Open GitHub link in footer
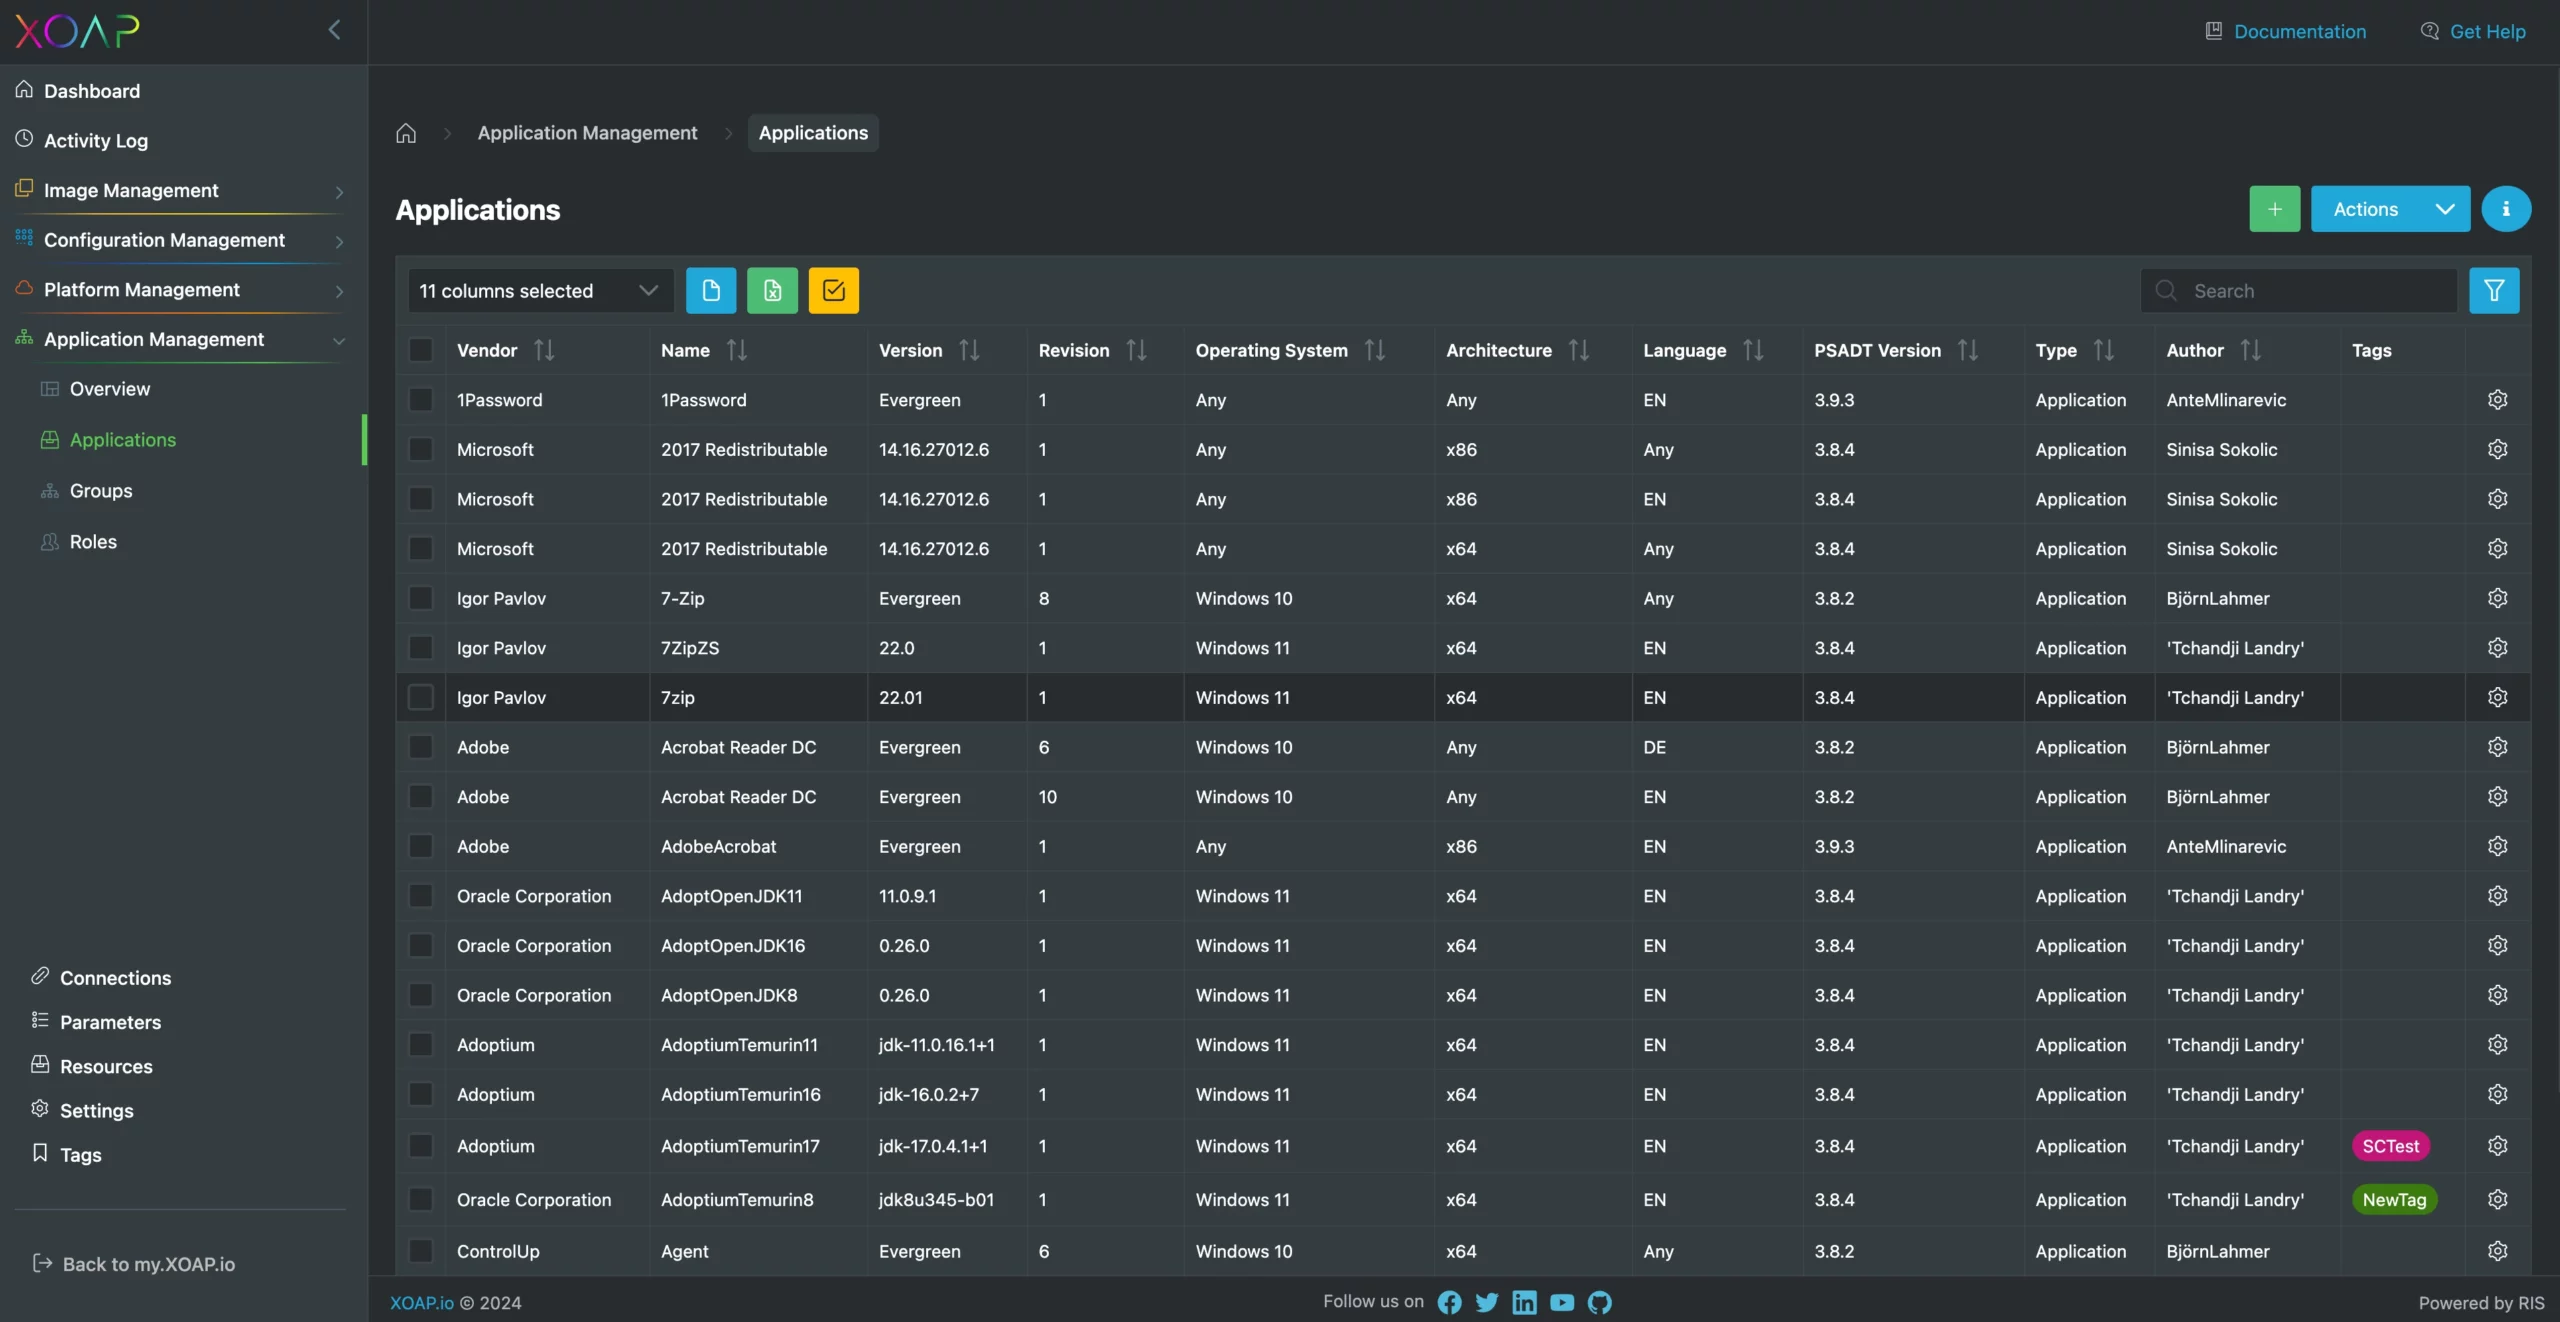This screenshot has height=1322, width=2560. (x=1600, y=1302)
